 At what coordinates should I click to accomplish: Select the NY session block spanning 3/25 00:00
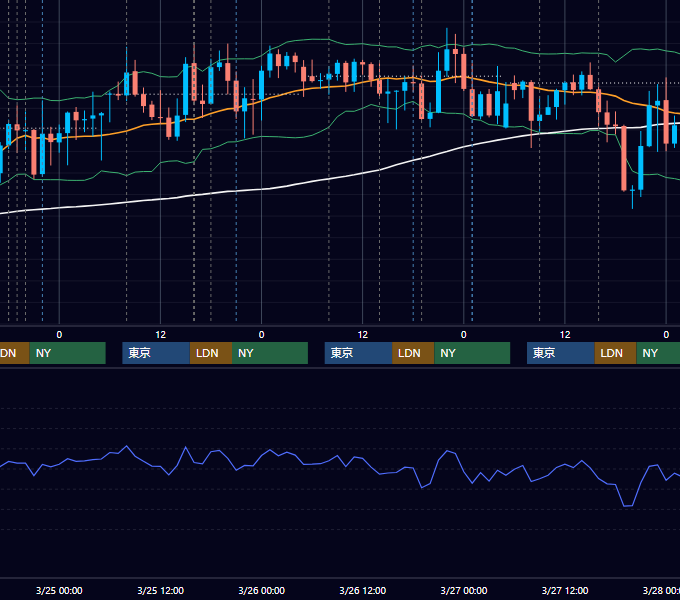(68, 353)
